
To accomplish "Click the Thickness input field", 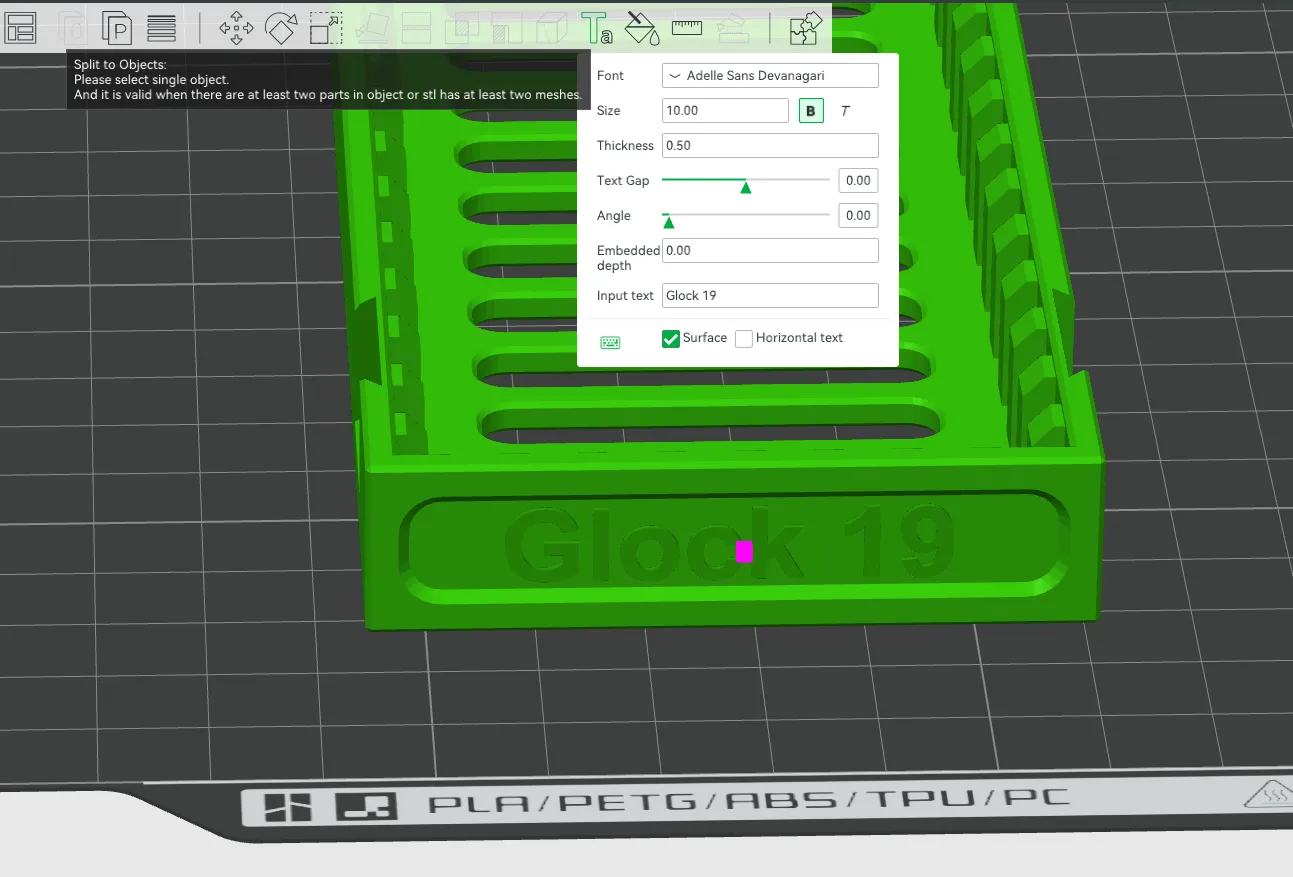I will coord(770,145).
